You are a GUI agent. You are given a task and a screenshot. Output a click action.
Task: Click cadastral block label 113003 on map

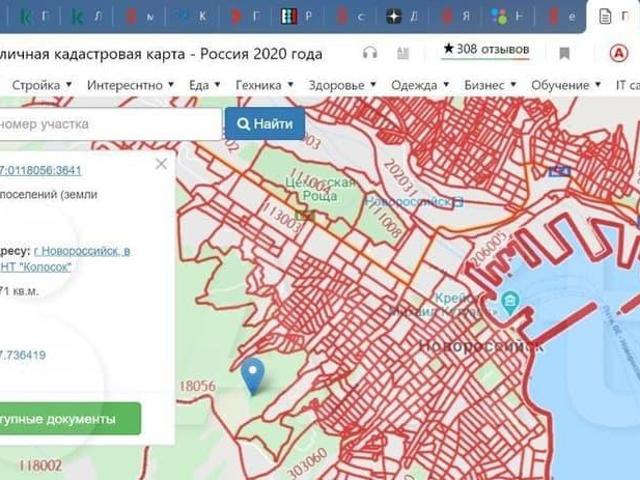point(283,218)
